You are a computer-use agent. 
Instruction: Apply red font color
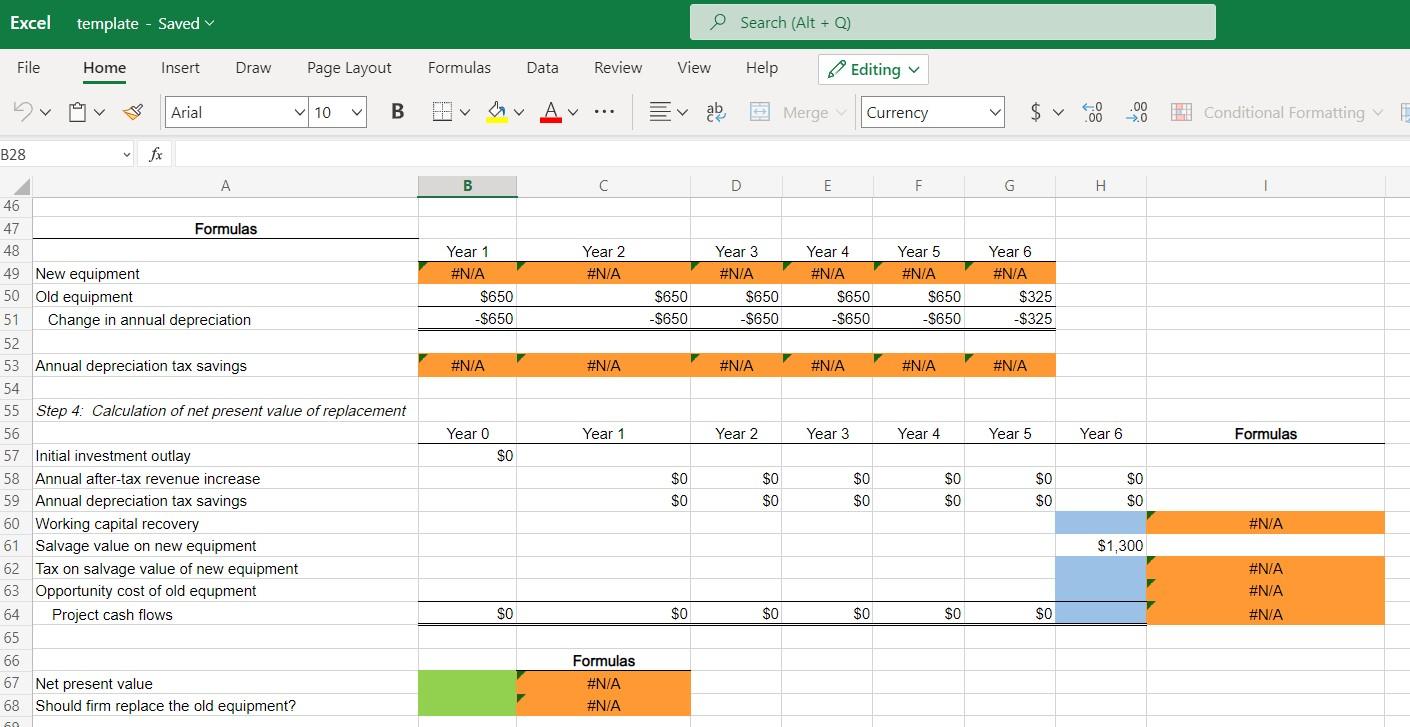(x=550, y=112)
